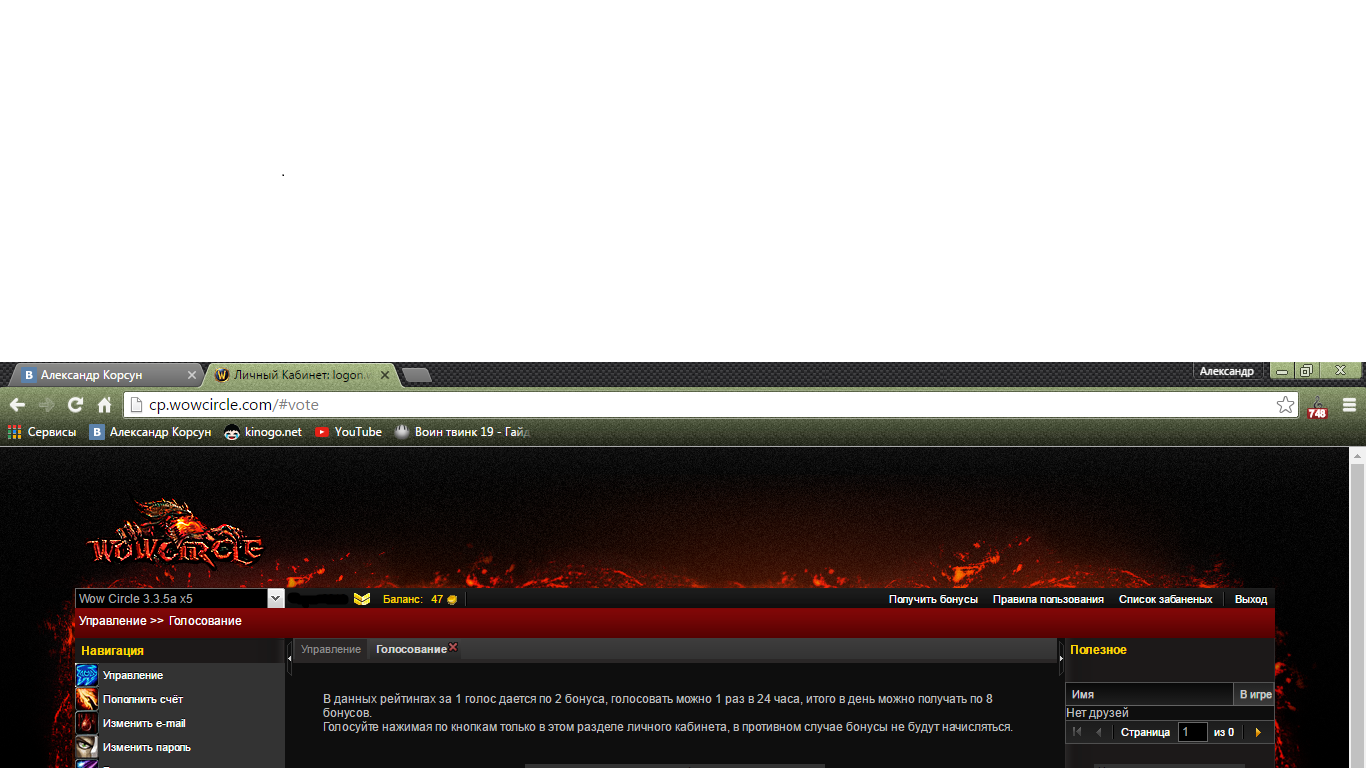Go to next page of friends list
The height and width of the screenshot is (768, 1366).
pos(1258,732)
